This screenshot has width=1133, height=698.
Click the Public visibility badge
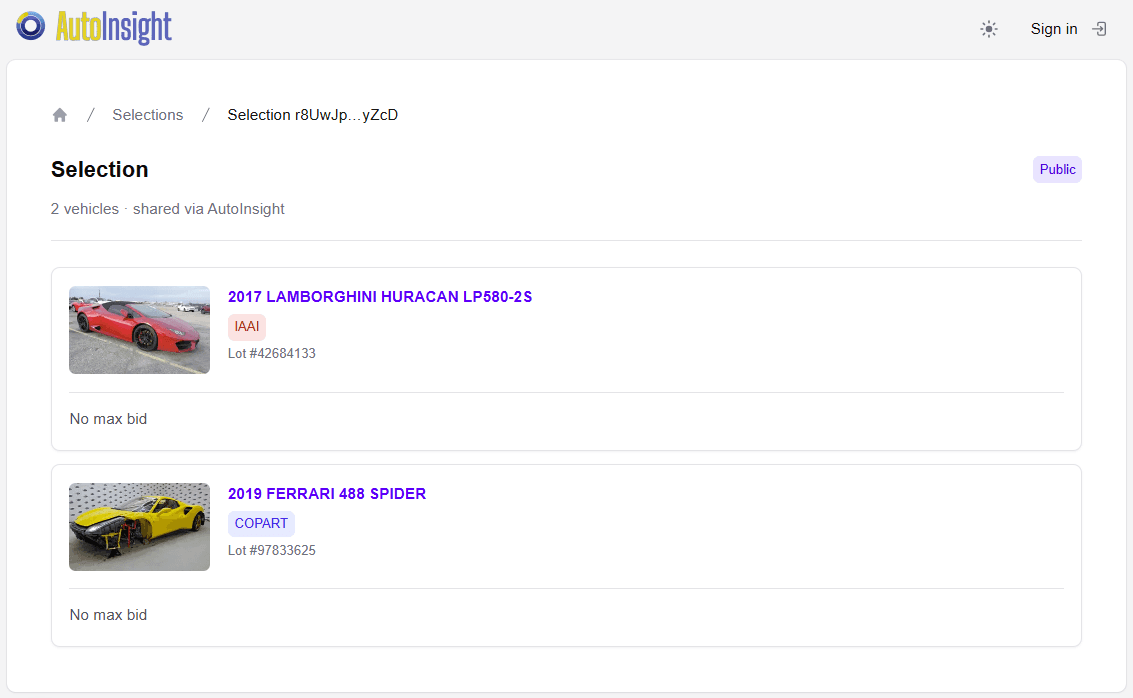point(1057,170)
